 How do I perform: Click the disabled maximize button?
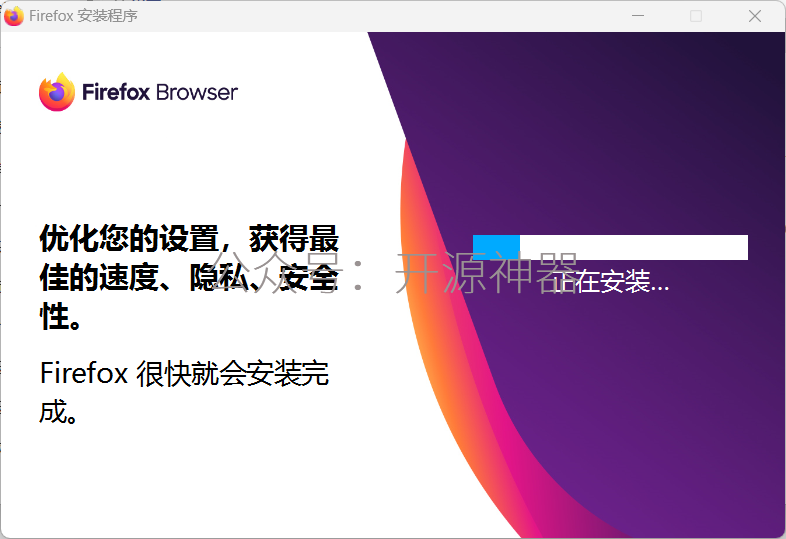point(696,16)
